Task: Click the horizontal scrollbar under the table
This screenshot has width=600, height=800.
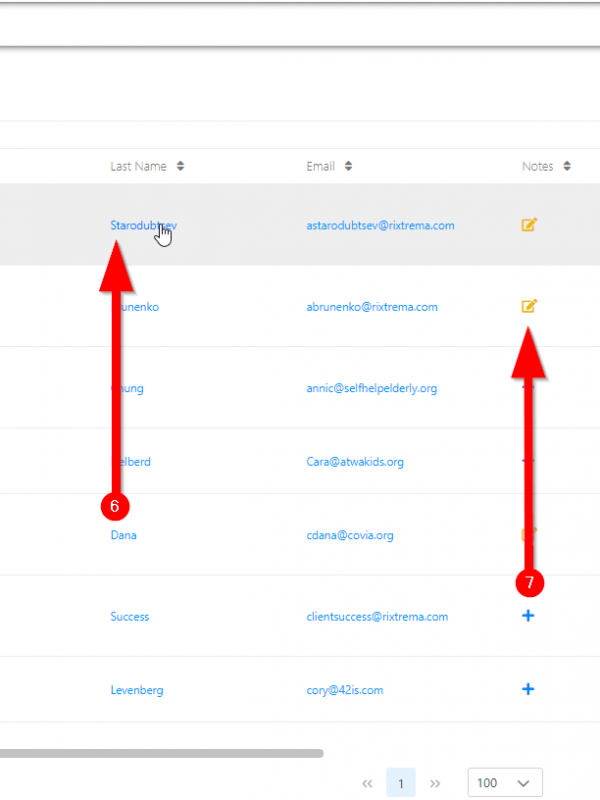Action: (x=160, y=753)
